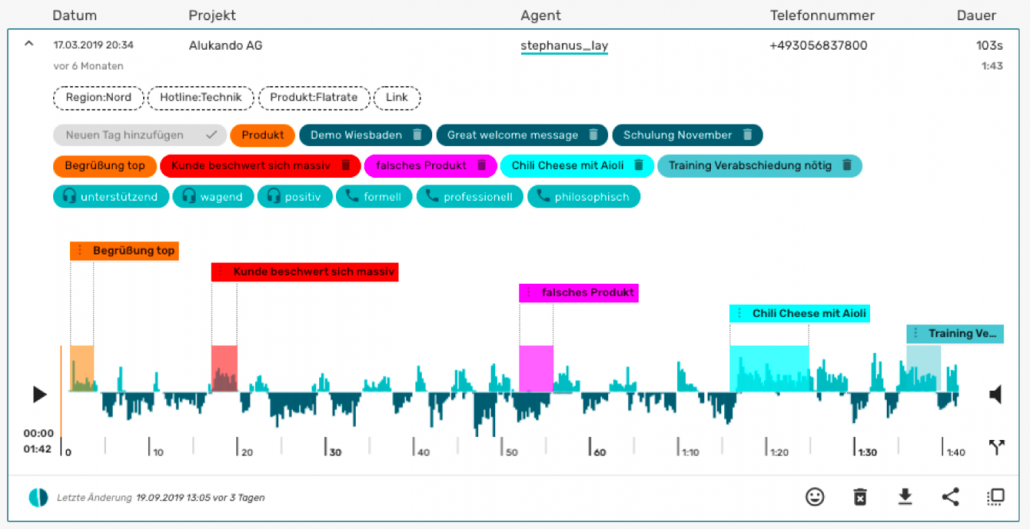The height and width of the screenshot is (530, 1030).
Task: Open menu dots on falsches Produkt marker
Action: point(529,293)
